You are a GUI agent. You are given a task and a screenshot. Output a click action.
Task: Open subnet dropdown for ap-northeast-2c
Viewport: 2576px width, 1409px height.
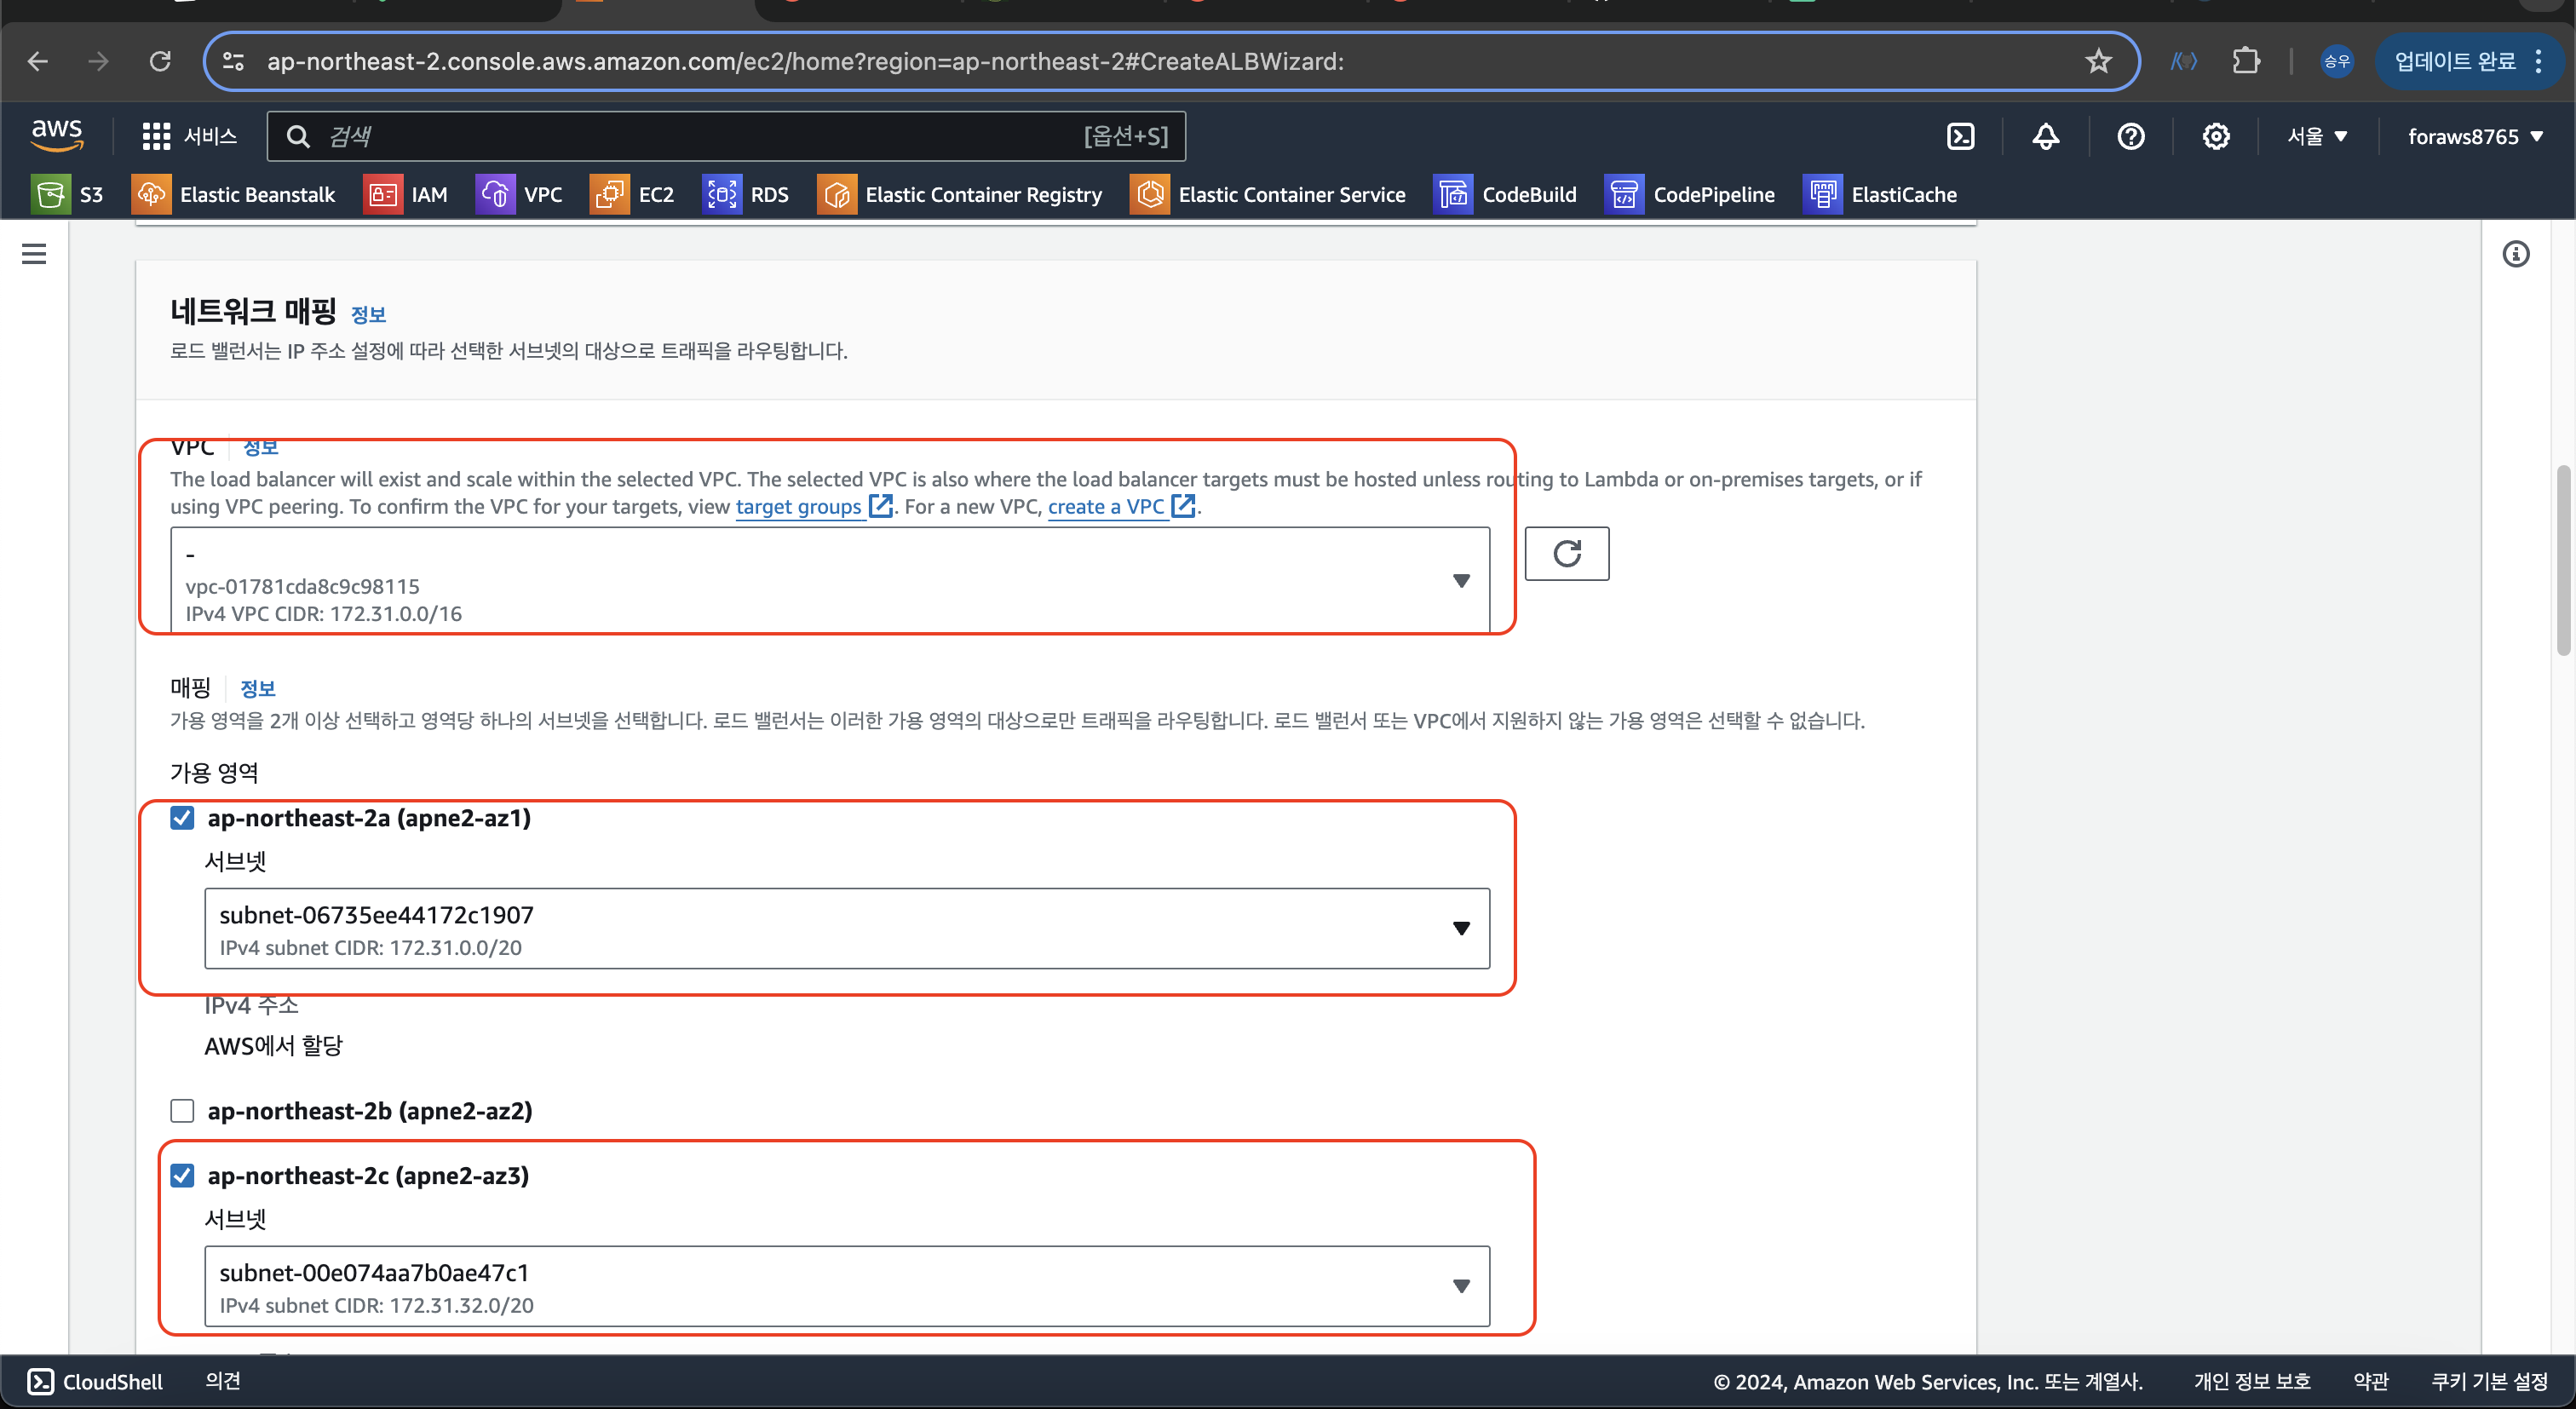click(x=846, y=1286)
